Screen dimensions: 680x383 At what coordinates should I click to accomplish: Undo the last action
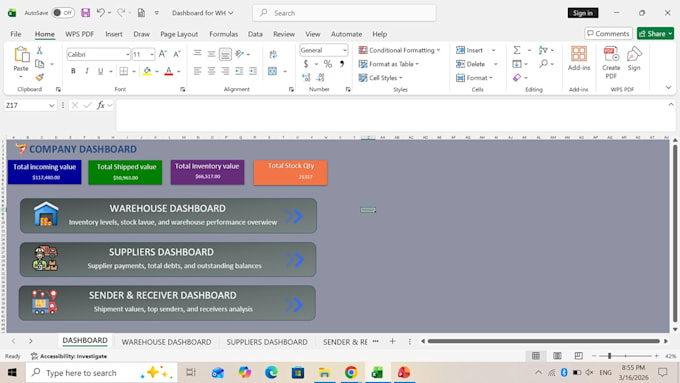[x=100, y=13]
